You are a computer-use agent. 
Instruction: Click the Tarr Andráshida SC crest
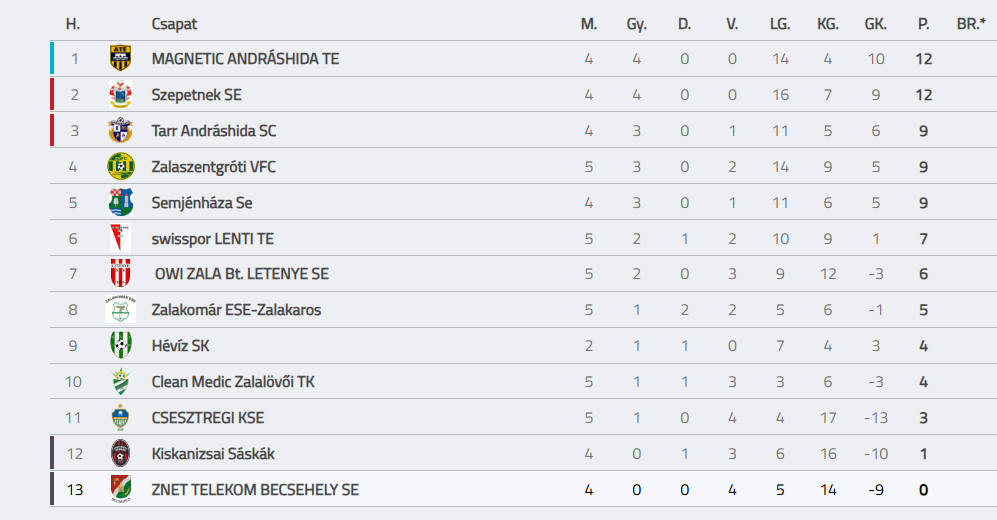(x=120, y=130)
